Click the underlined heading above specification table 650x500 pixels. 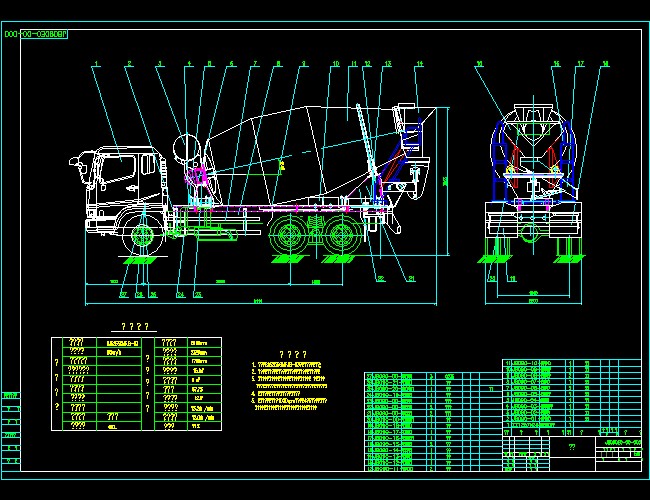click(134, 327)
